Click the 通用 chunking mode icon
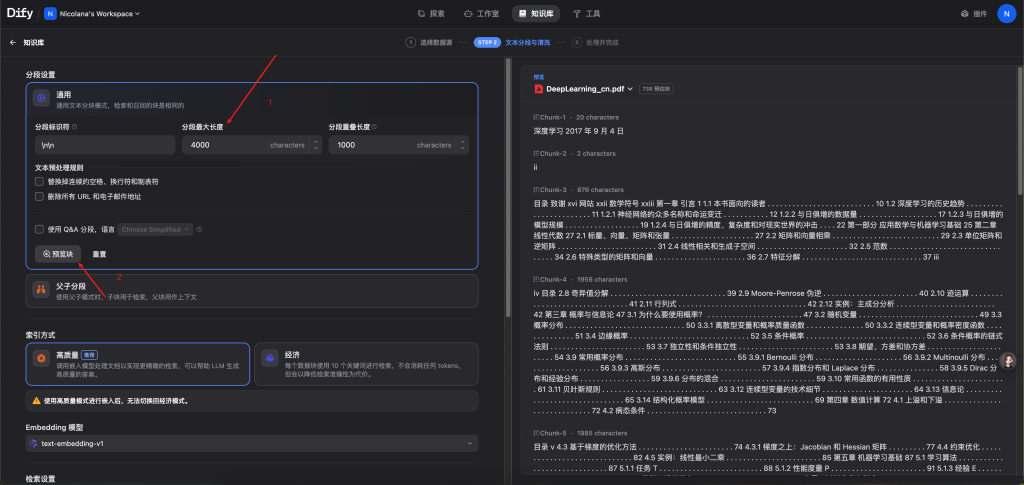Screen dimensions: 1024x485 point(41,98)
